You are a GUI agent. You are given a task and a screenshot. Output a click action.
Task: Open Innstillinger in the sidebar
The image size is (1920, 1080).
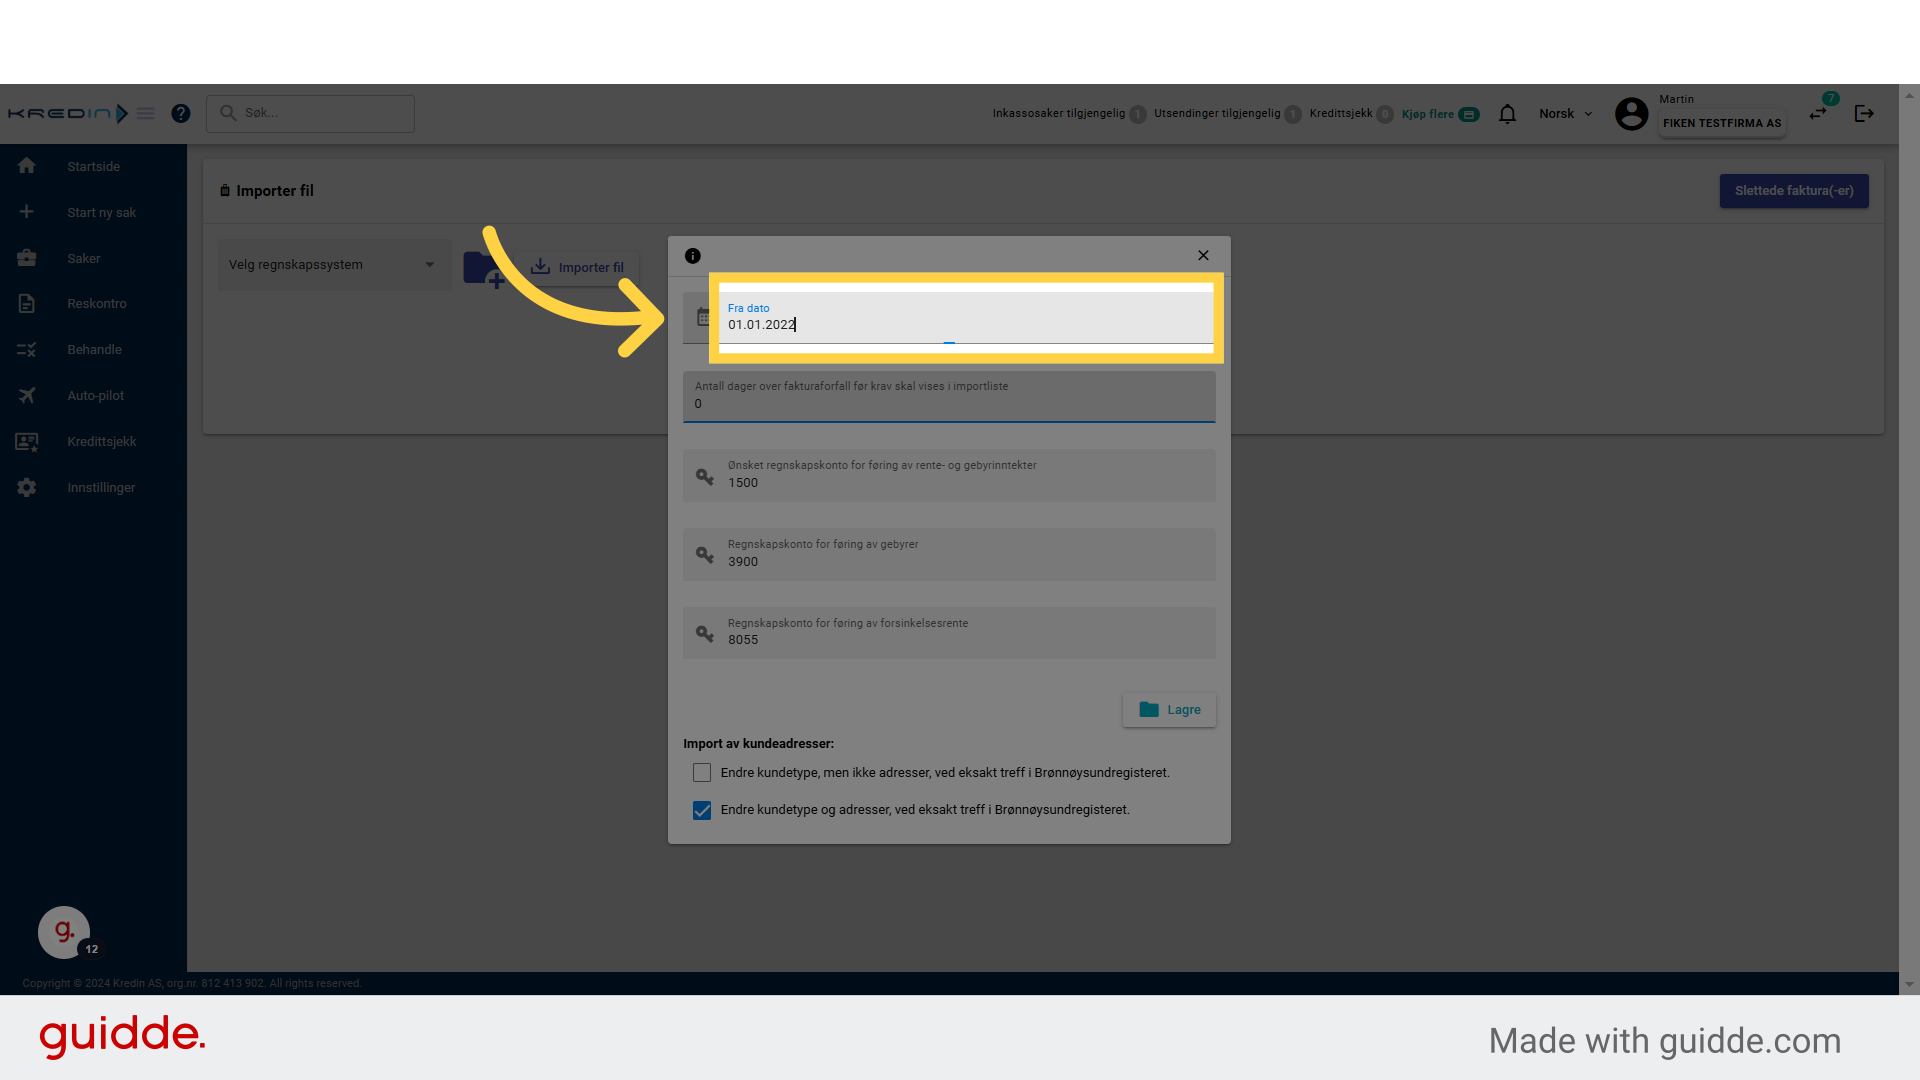click(100, 488)
